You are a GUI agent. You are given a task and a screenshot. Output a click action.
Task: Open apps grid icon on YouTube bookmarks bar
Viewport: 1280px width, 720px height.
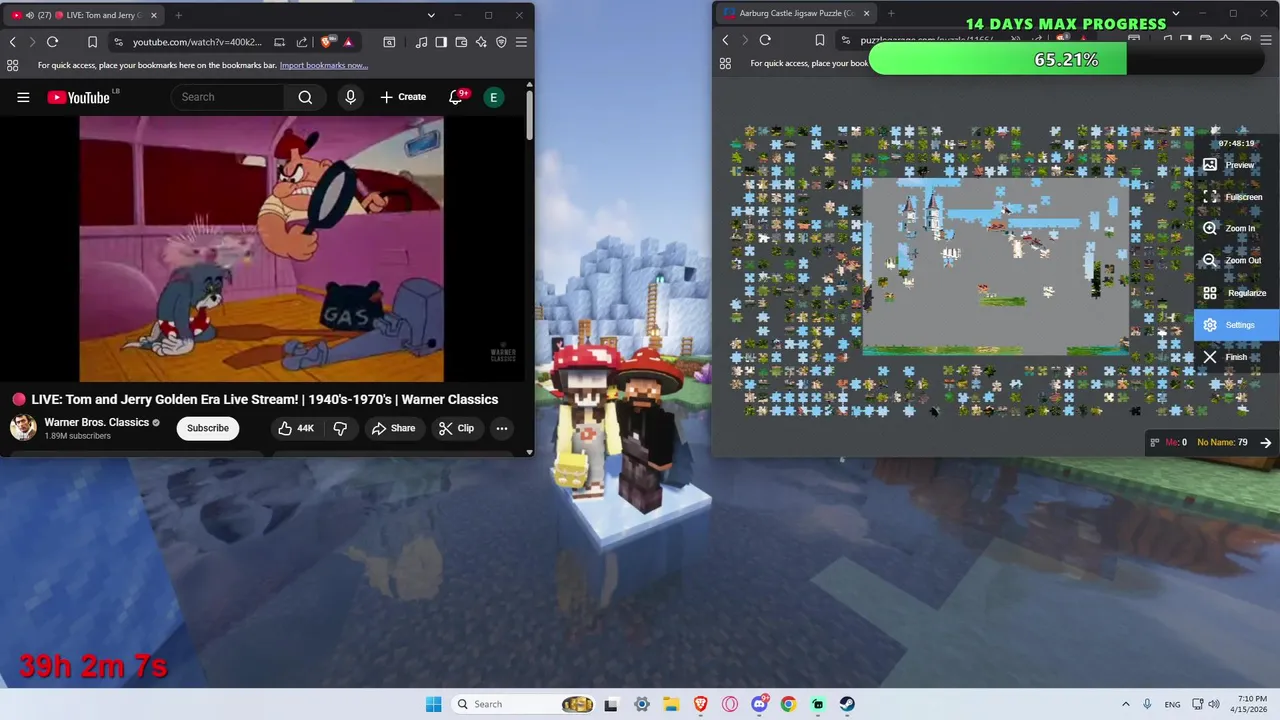point(12,65)
